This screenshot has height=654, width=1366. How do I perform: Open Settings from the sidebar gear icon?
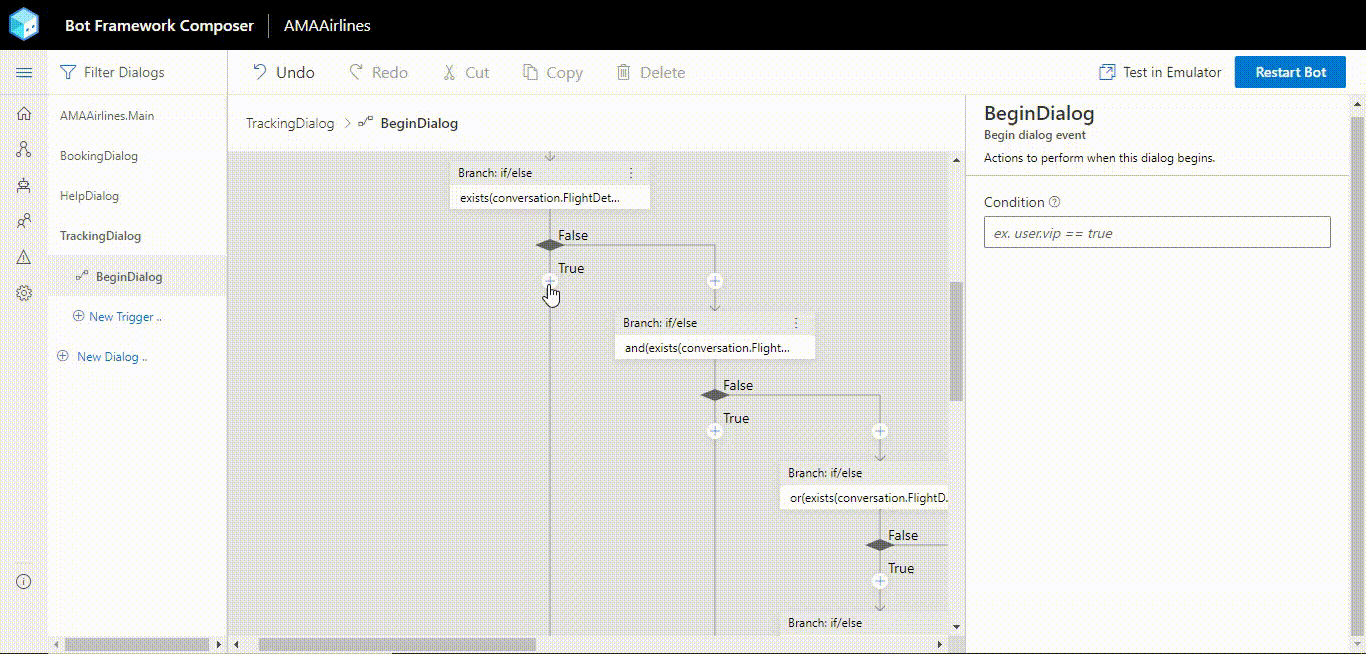pyautogui.click(x=24, y=293)
